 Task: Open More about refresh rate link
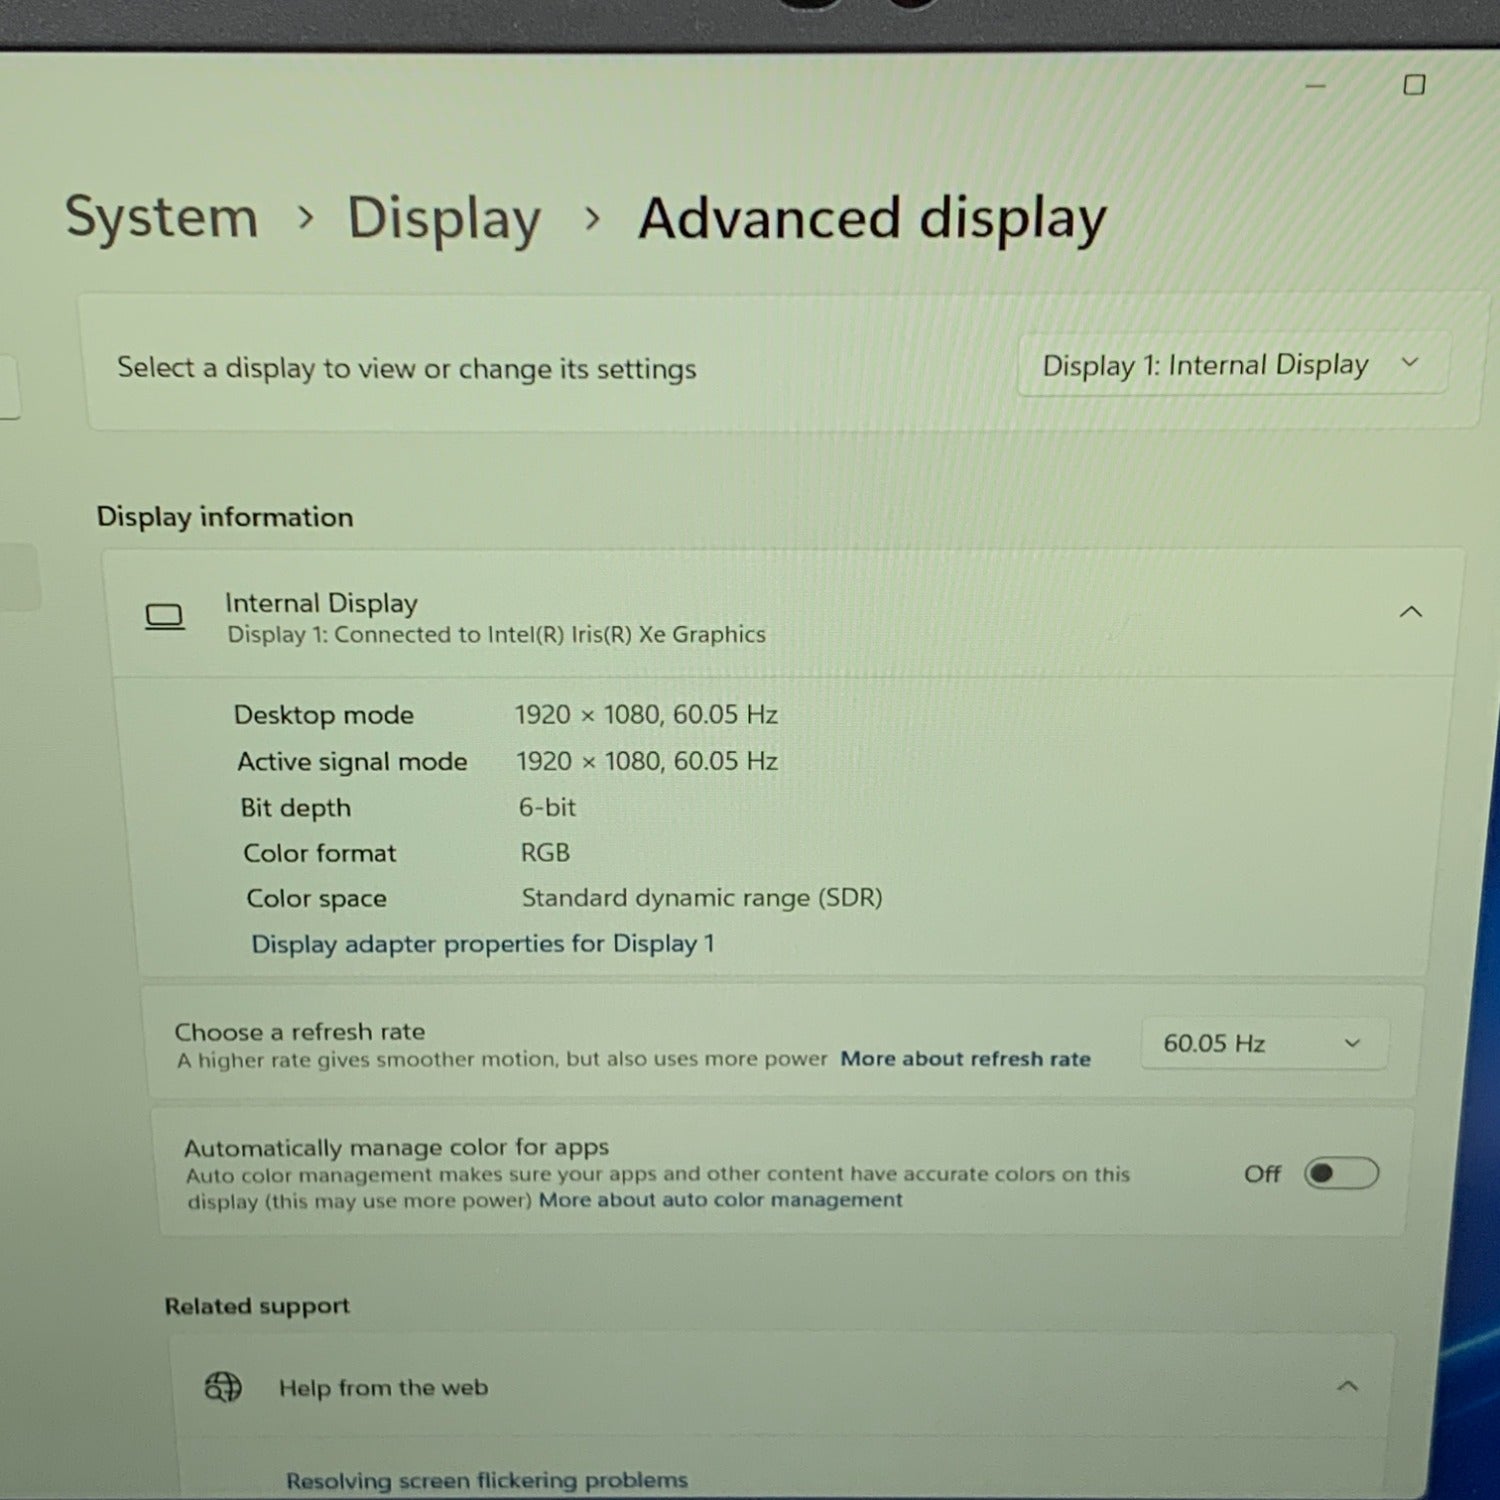pyautogui.click(x=964, y=1059)
